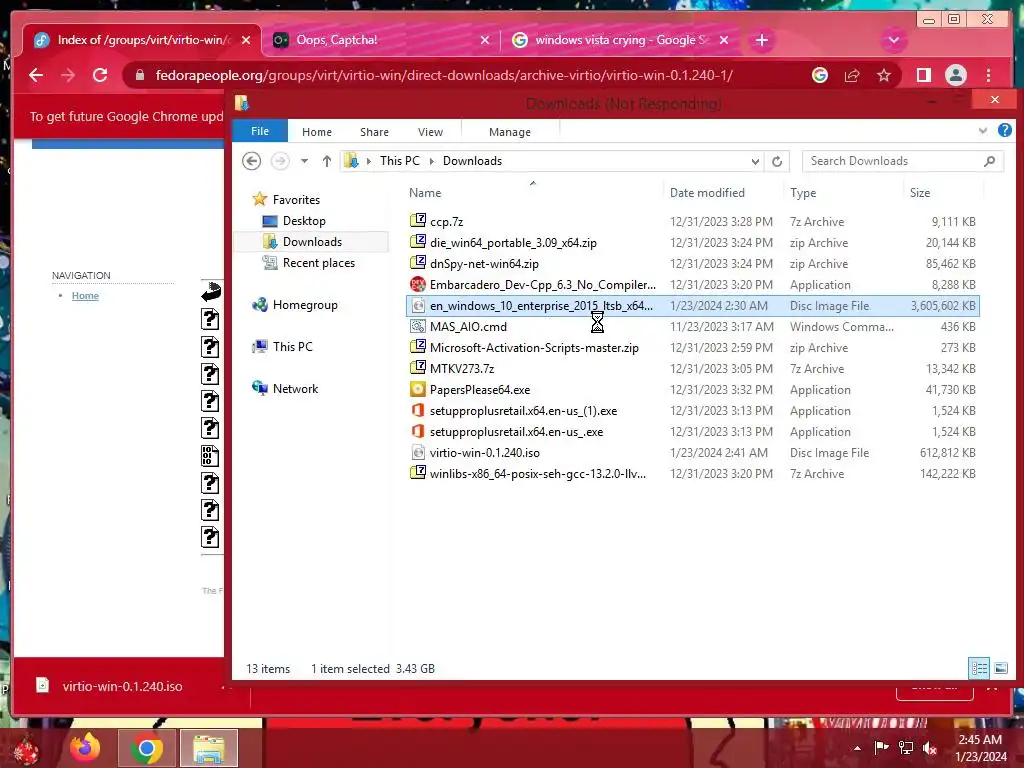
Task: Click the network tray icon
Action: coord(906,748)
